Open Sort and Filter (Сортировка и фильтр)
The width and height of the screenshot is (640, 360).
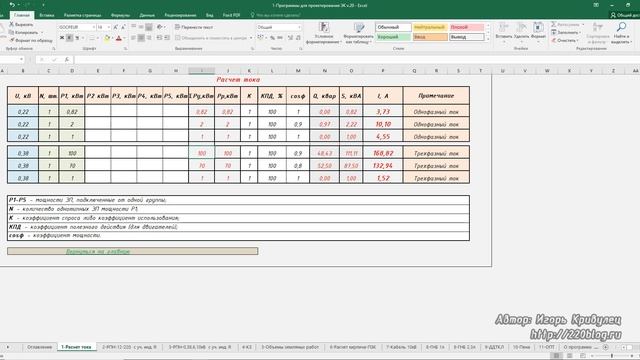pos(598,33)
